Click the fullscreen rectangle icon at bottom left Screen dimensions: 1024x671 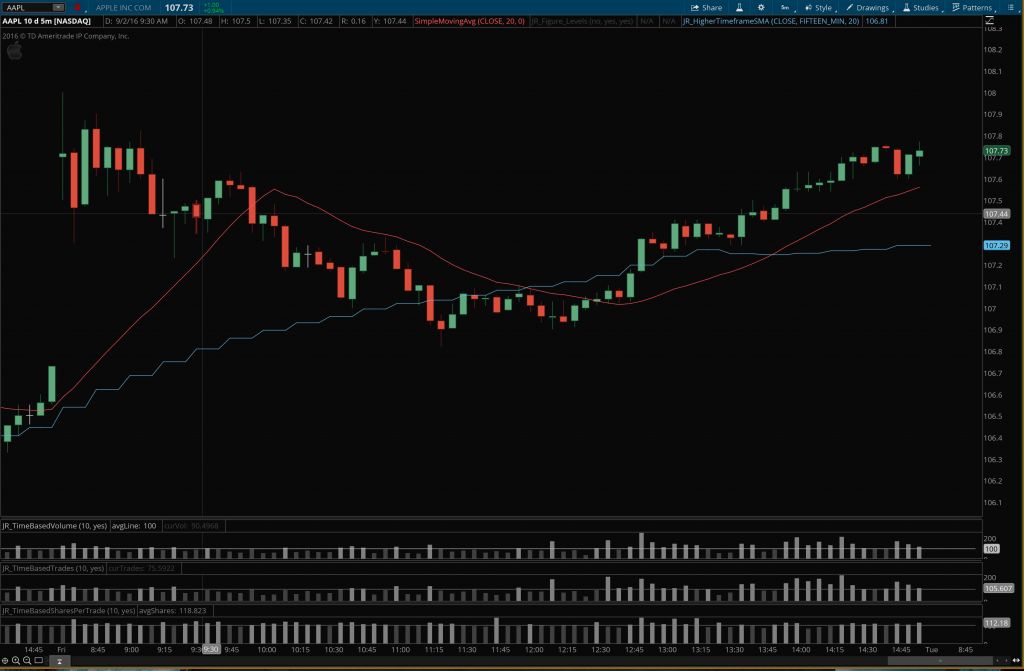click(38, 660)
